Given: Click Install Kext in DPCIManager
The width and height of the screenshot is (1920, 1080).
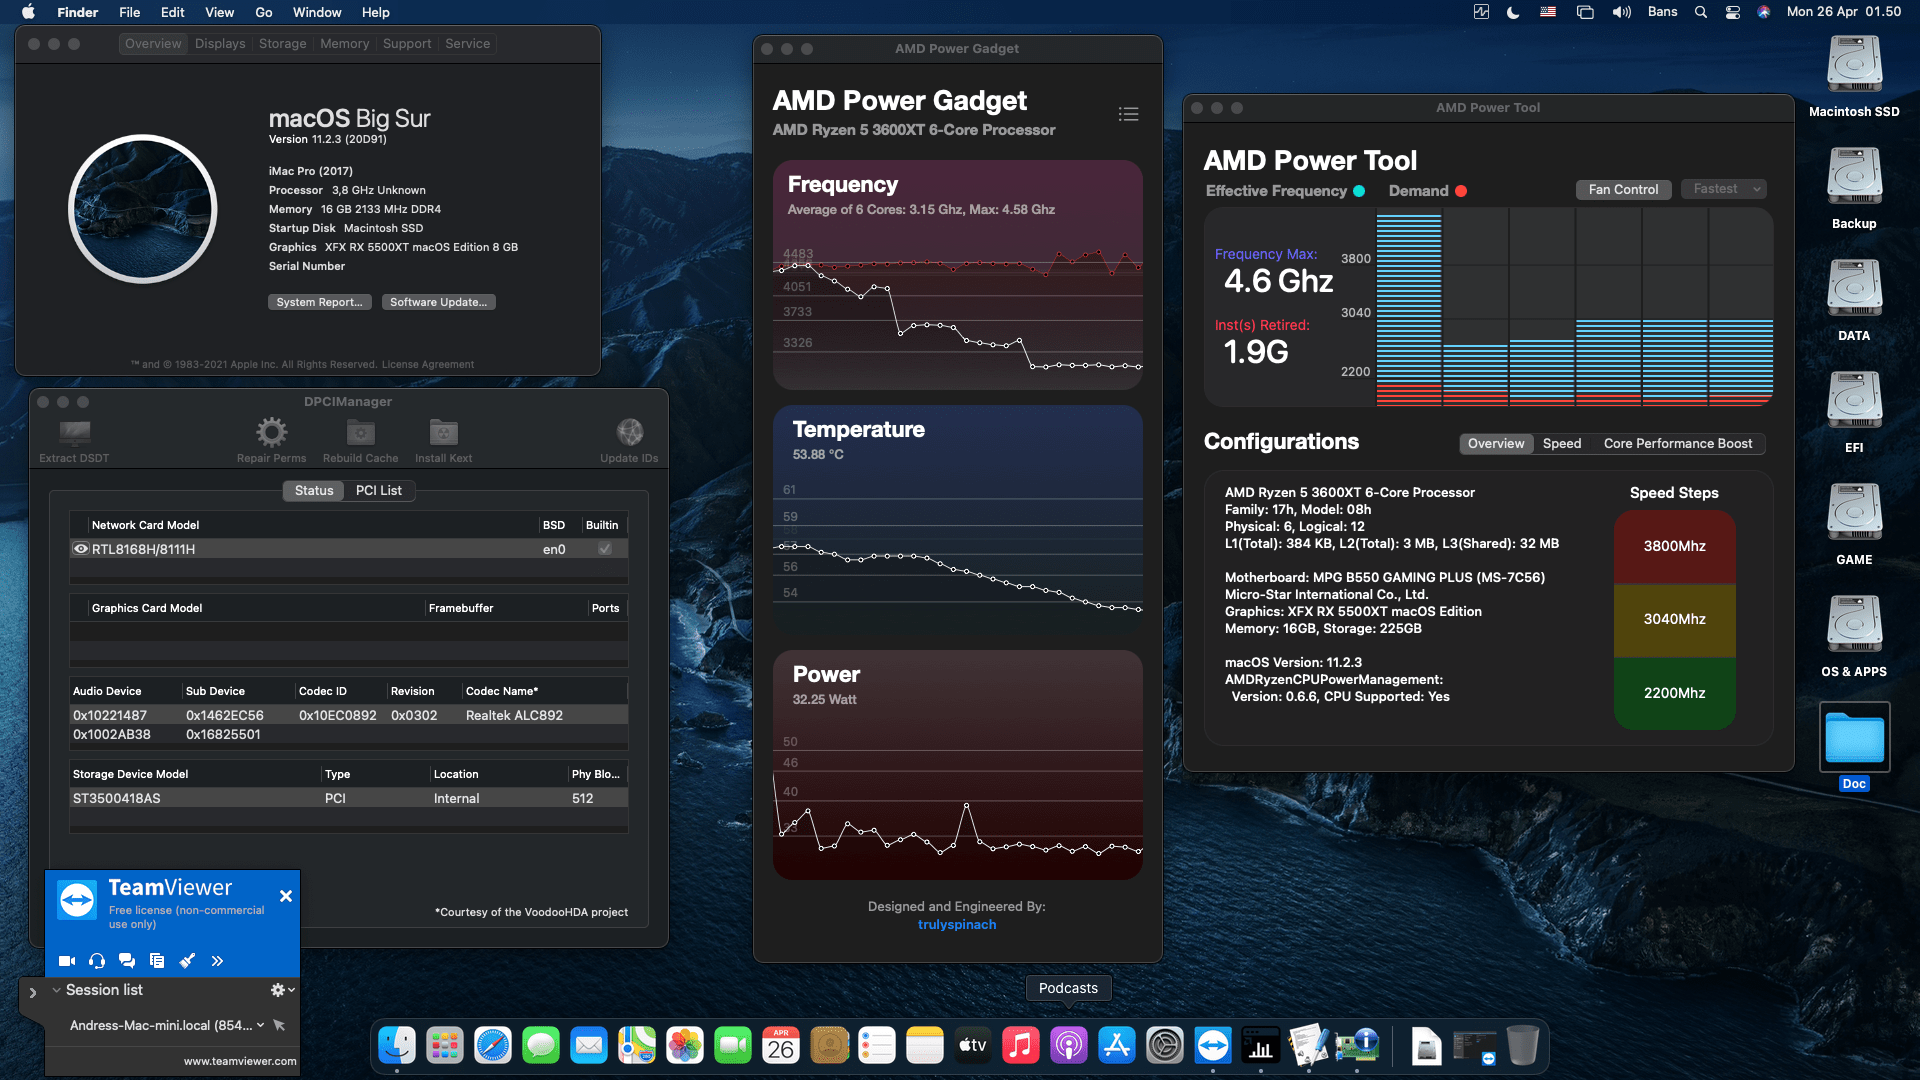Looking at the screenshot, I should [443, 441].
